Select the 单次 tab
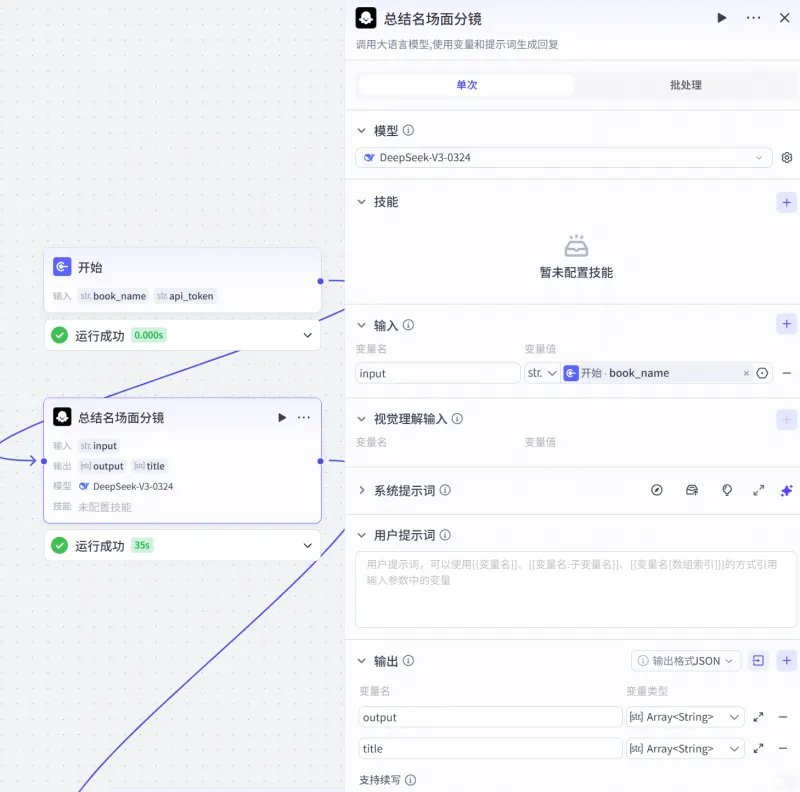This screenshot has width=800, height=792. tap(466, 84)
